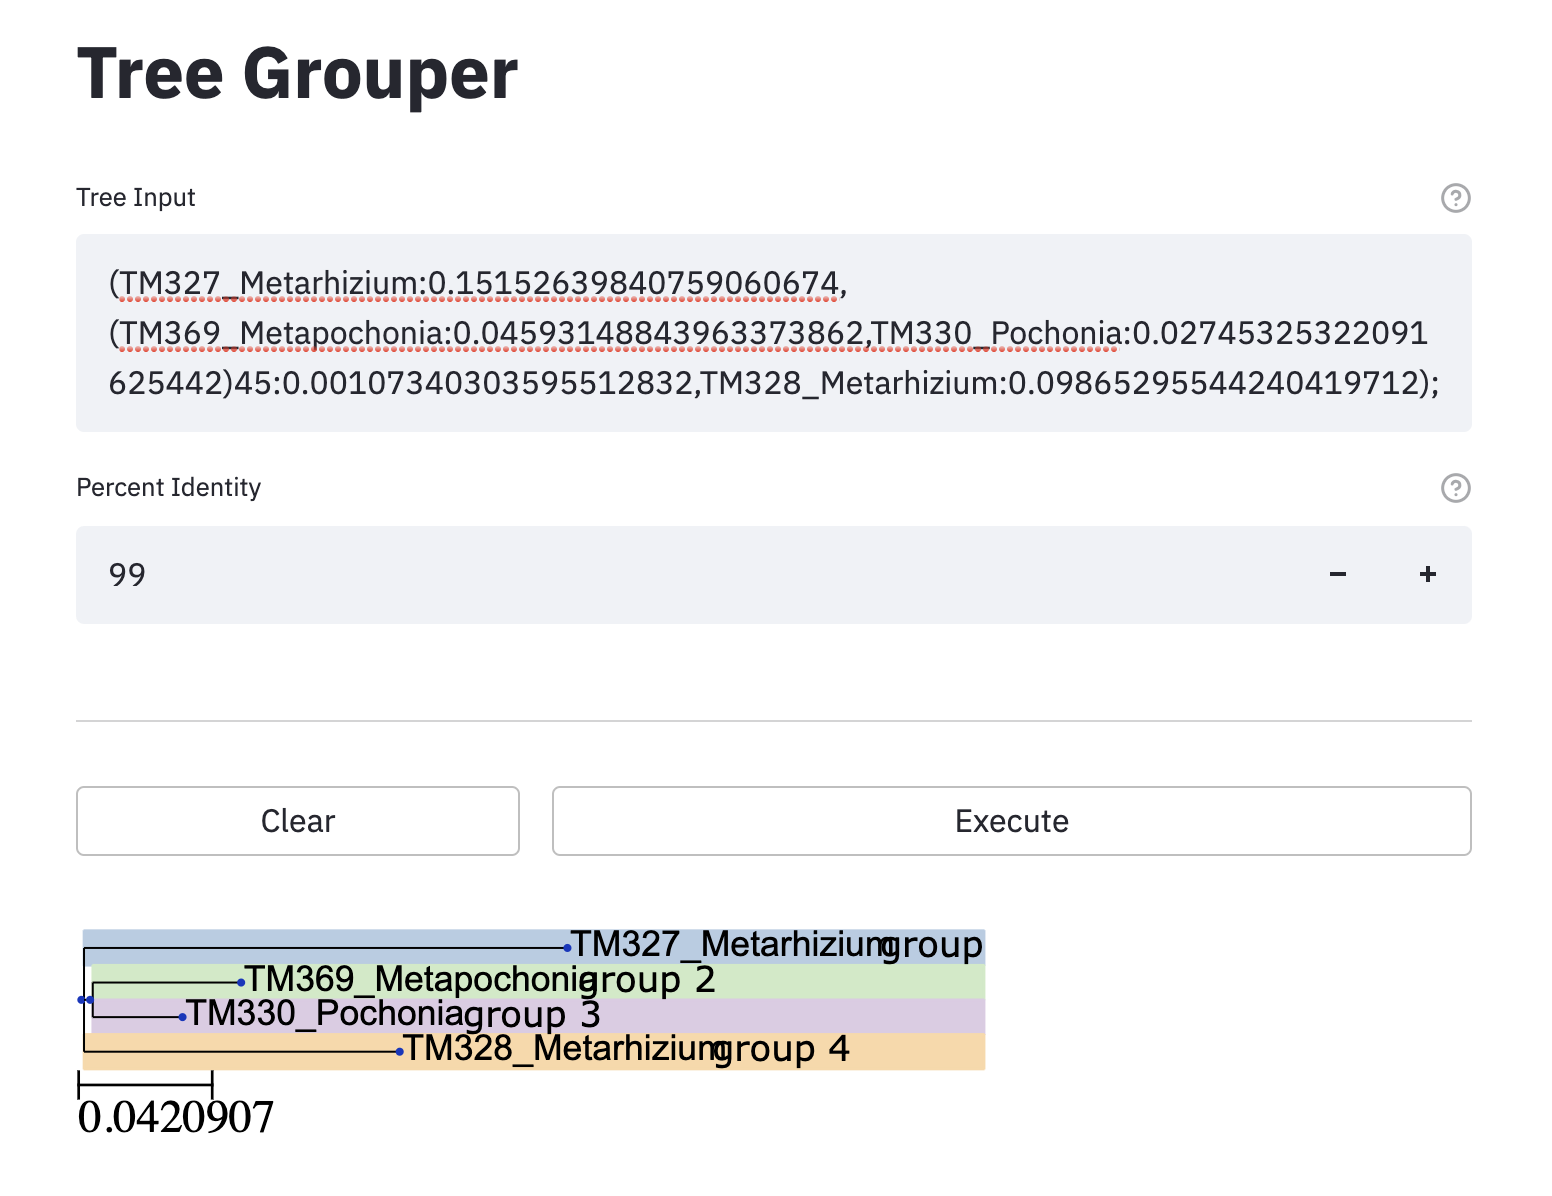Click the TM327_Metarhizium leaf node dot
The image size is (1552, 1196).
[569, 947]
